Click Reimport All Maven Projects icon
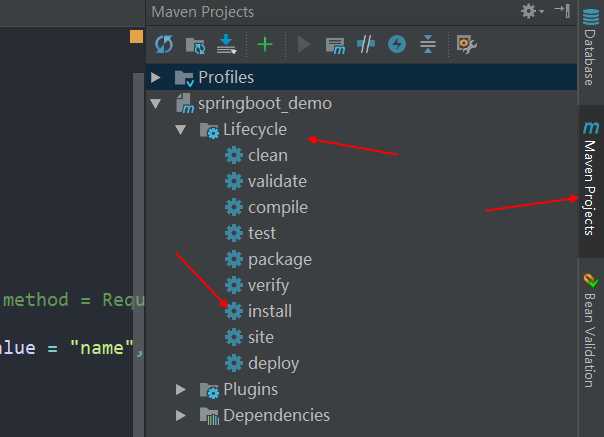The width and height of the screenshot is (604, 437). 164,44
